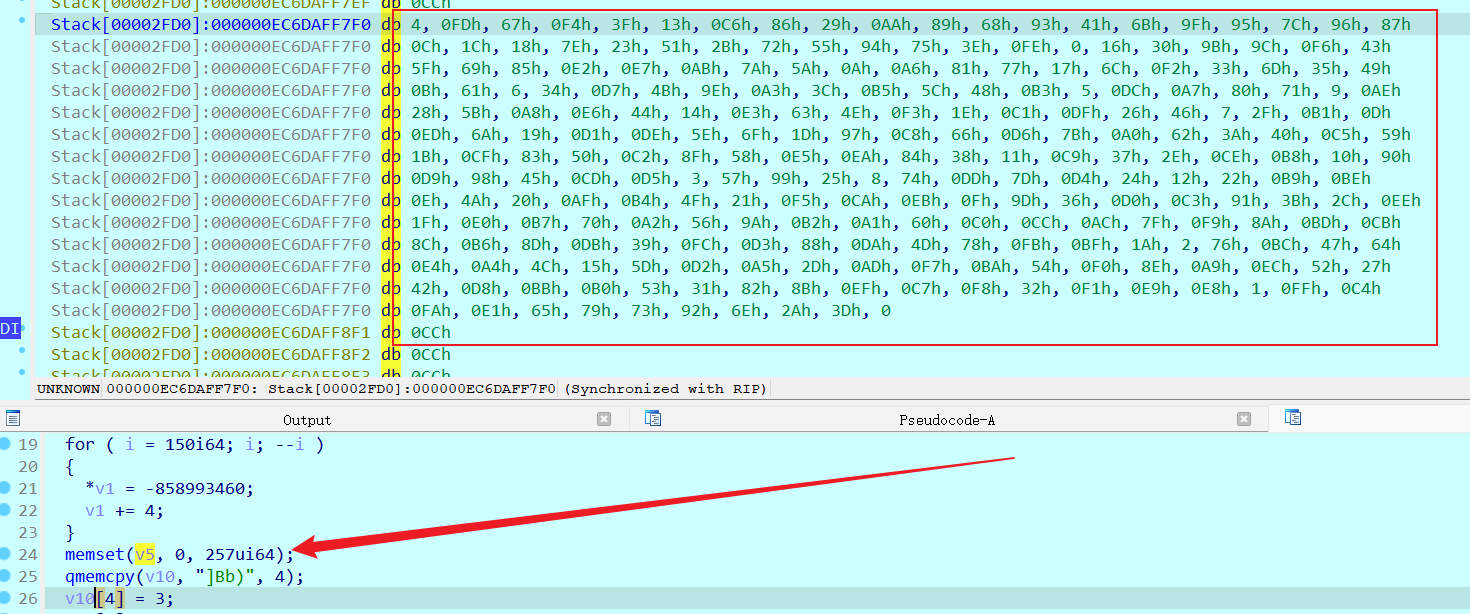Click line number 23 in the gutter
The image size is (1470, 614).
coord(27,532)
